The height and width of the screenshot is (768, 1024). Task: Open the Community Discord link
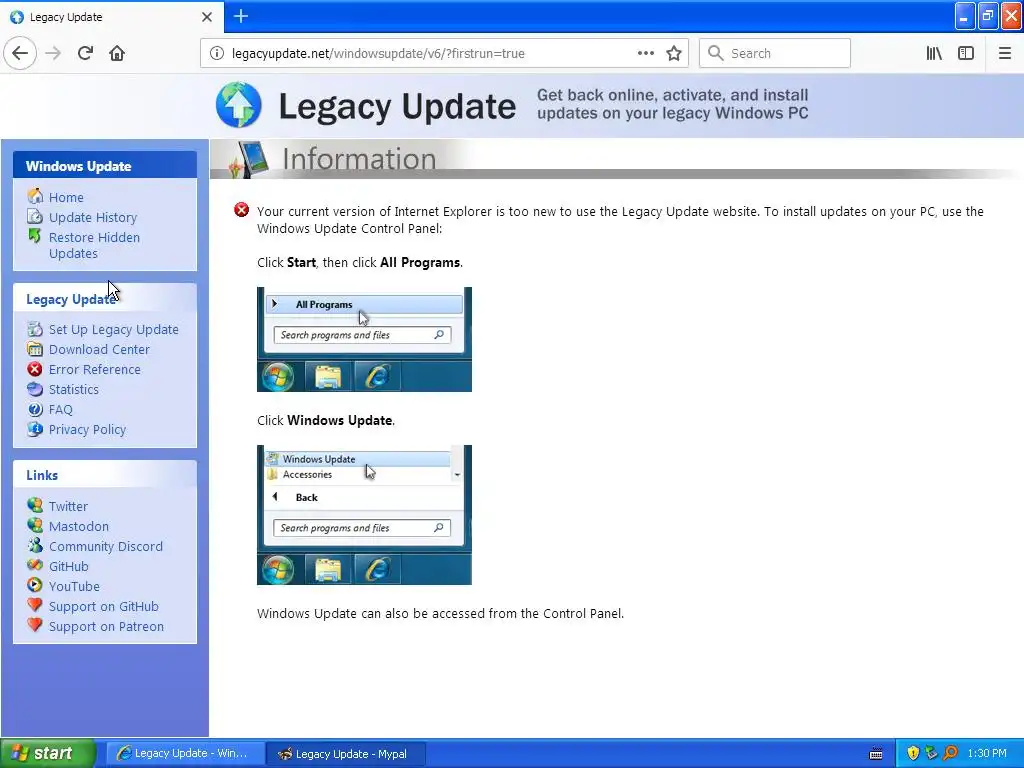tap(106, 547)
